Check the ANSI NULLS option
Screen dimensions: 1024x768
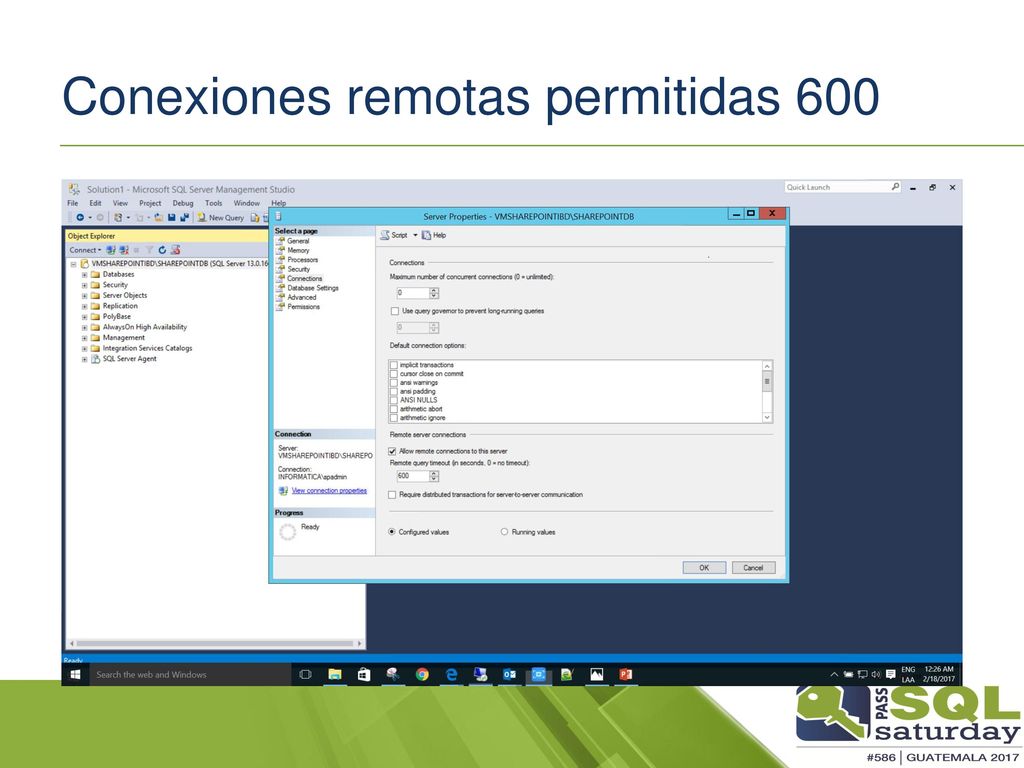(x=394, y=400)
